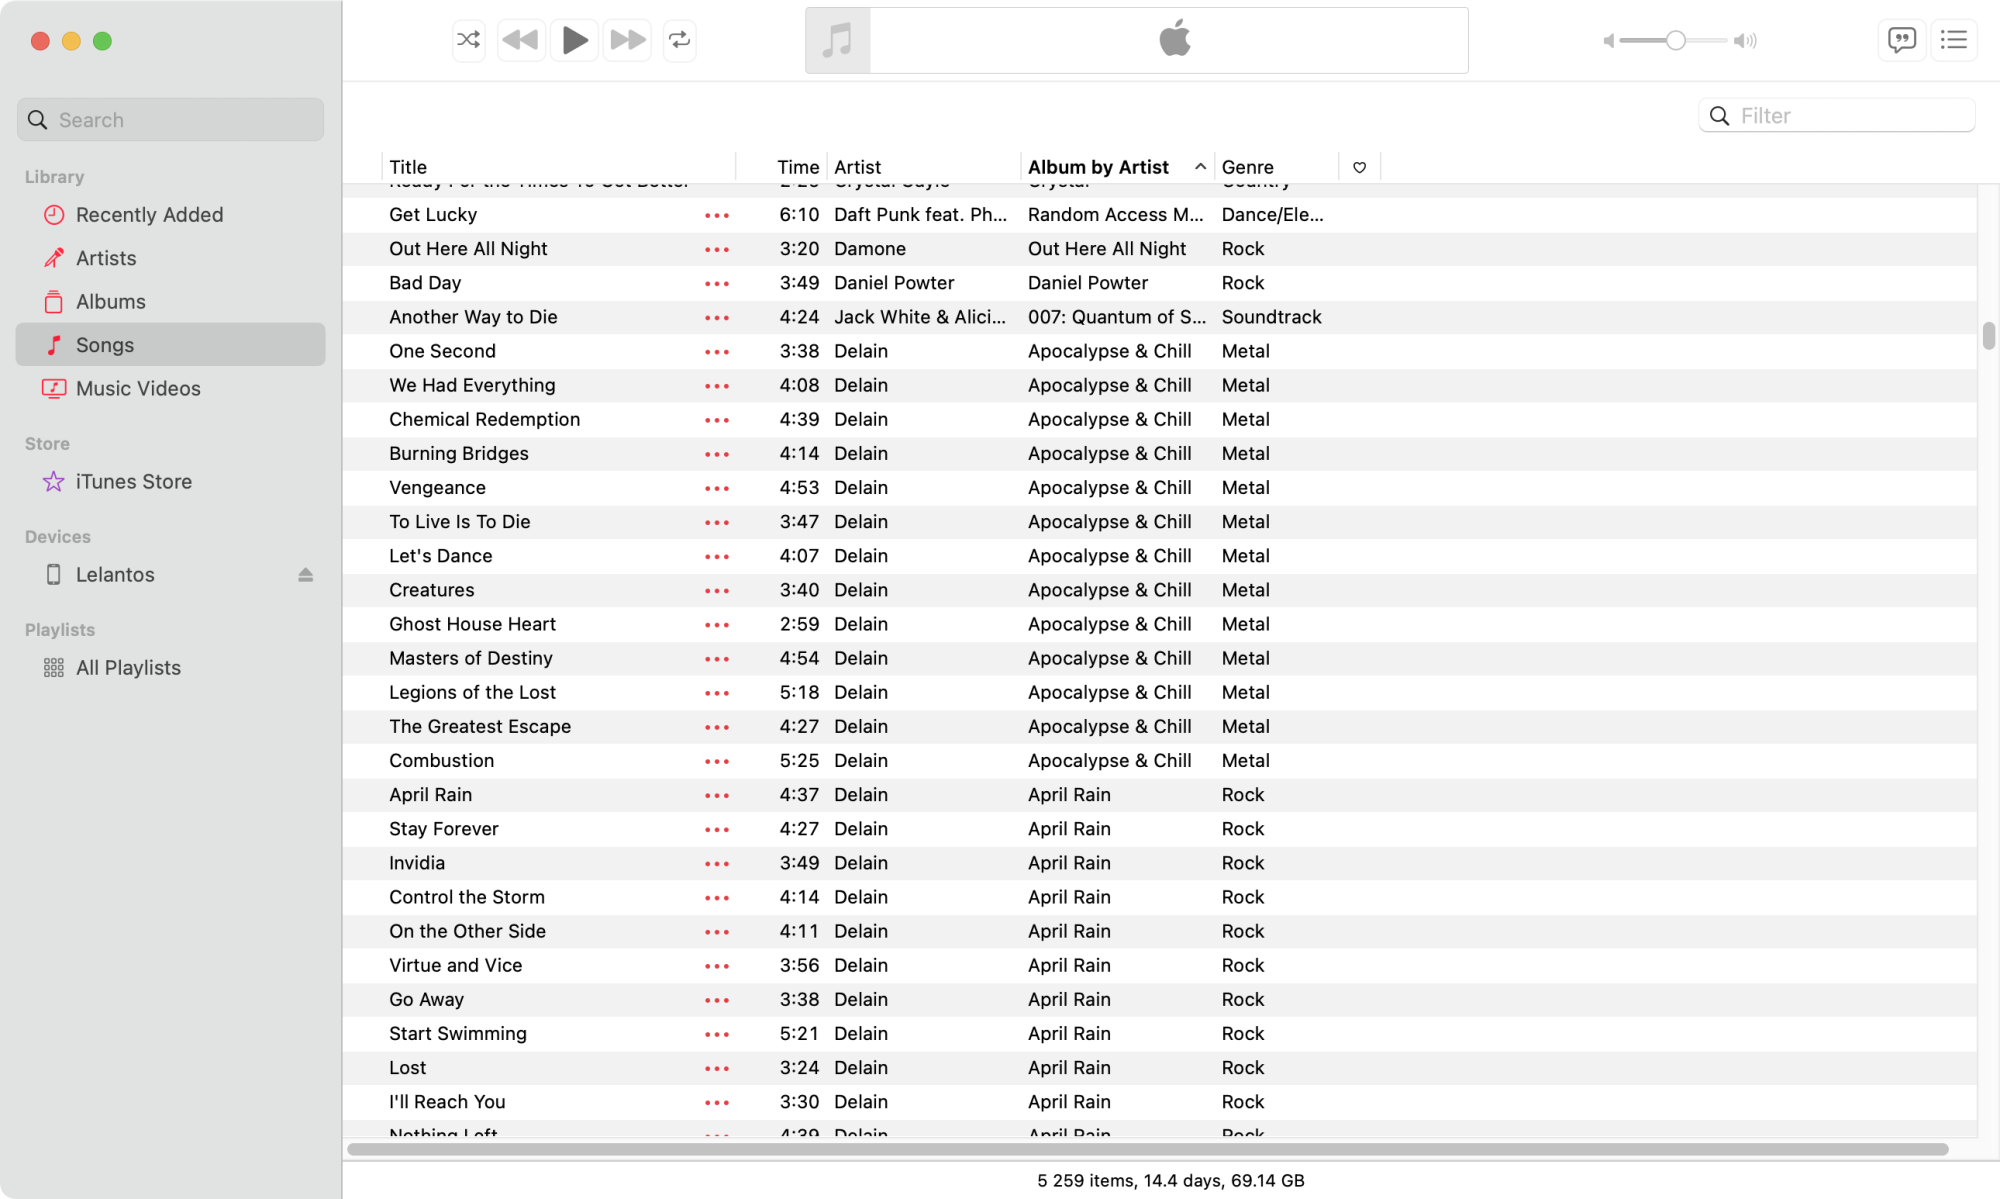Adjust the volume slider knob
Viewport: 2000px width, 1199px height.
tap(1675, 40)
